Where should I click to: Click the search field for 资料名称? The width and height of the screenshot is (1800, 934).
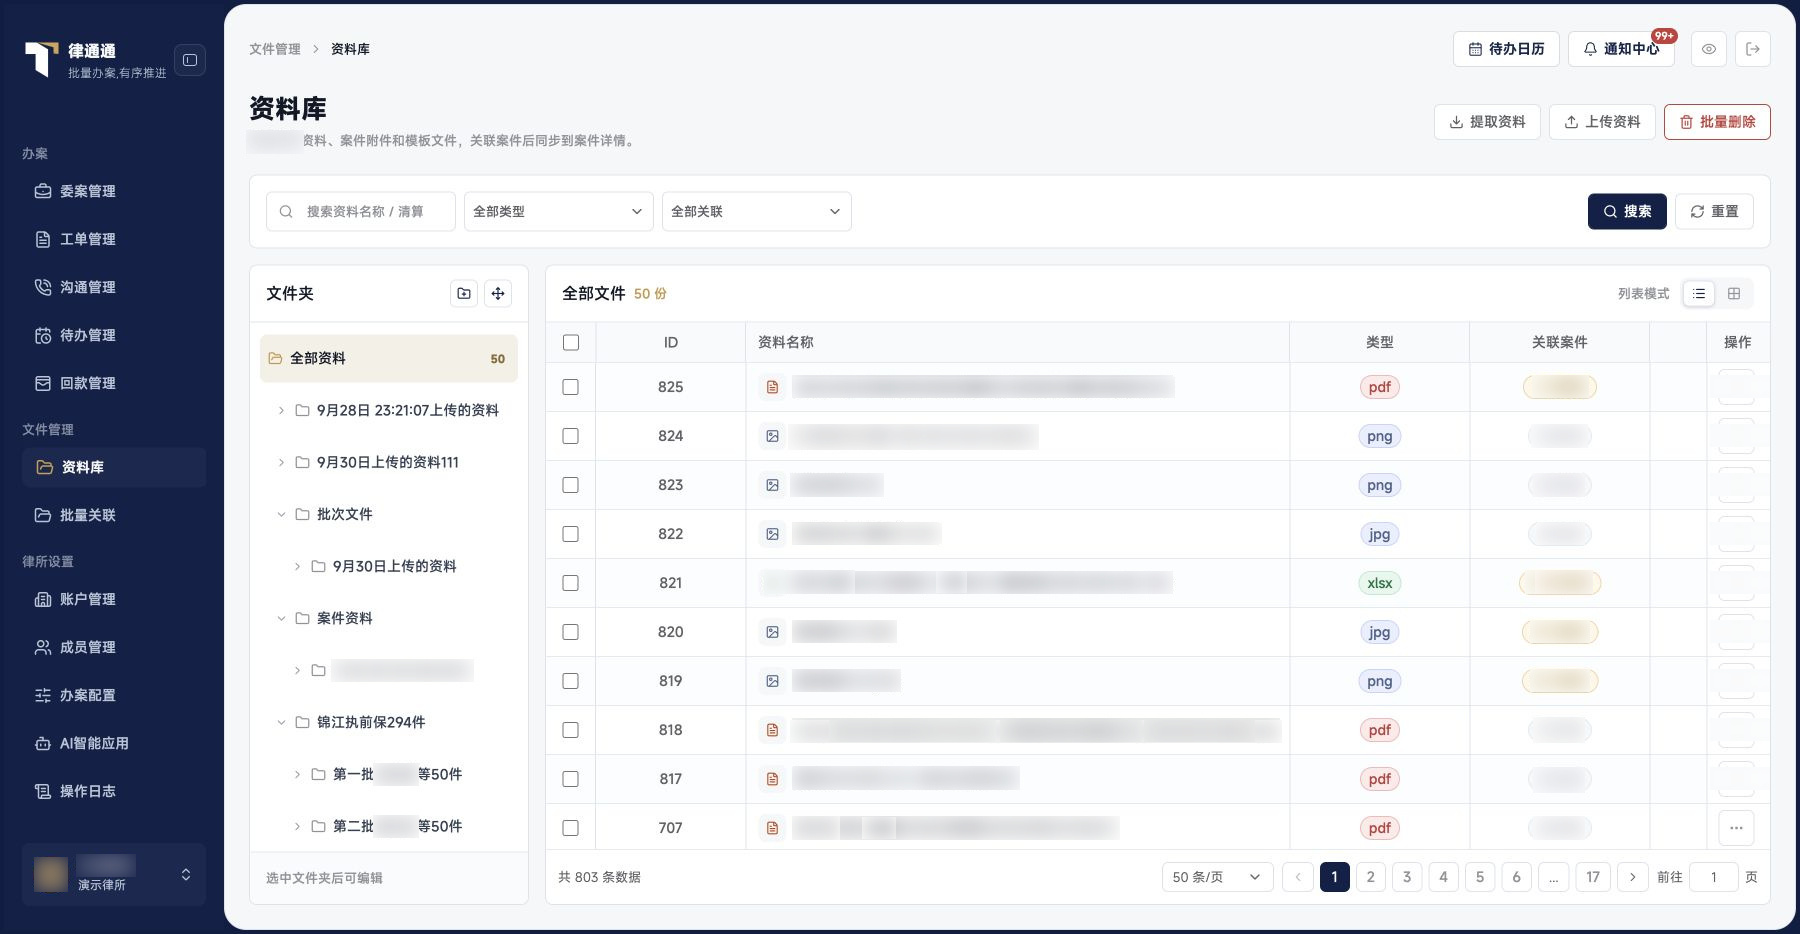361,211
